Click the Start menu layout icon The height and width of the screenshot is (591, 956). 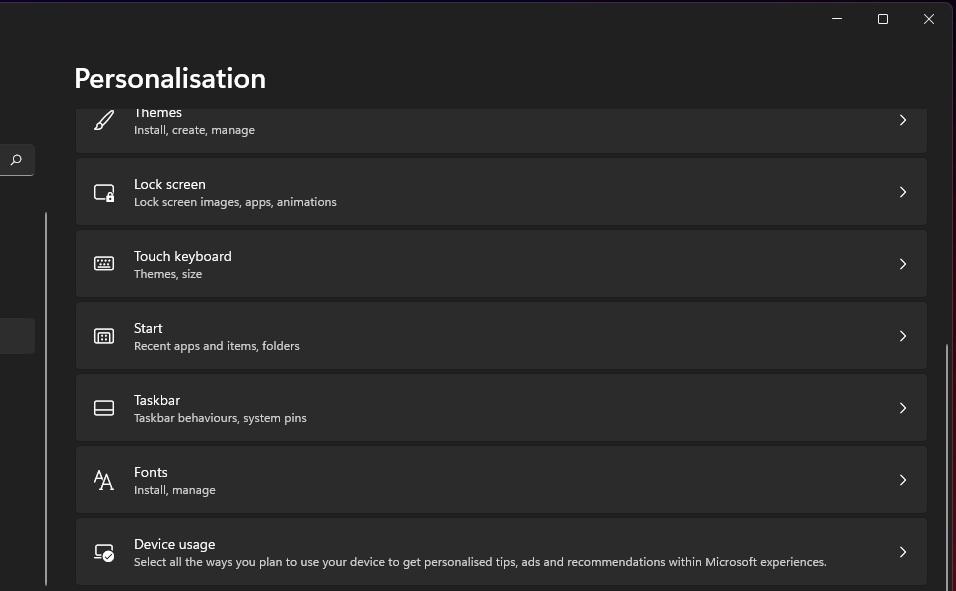[104, 336]
